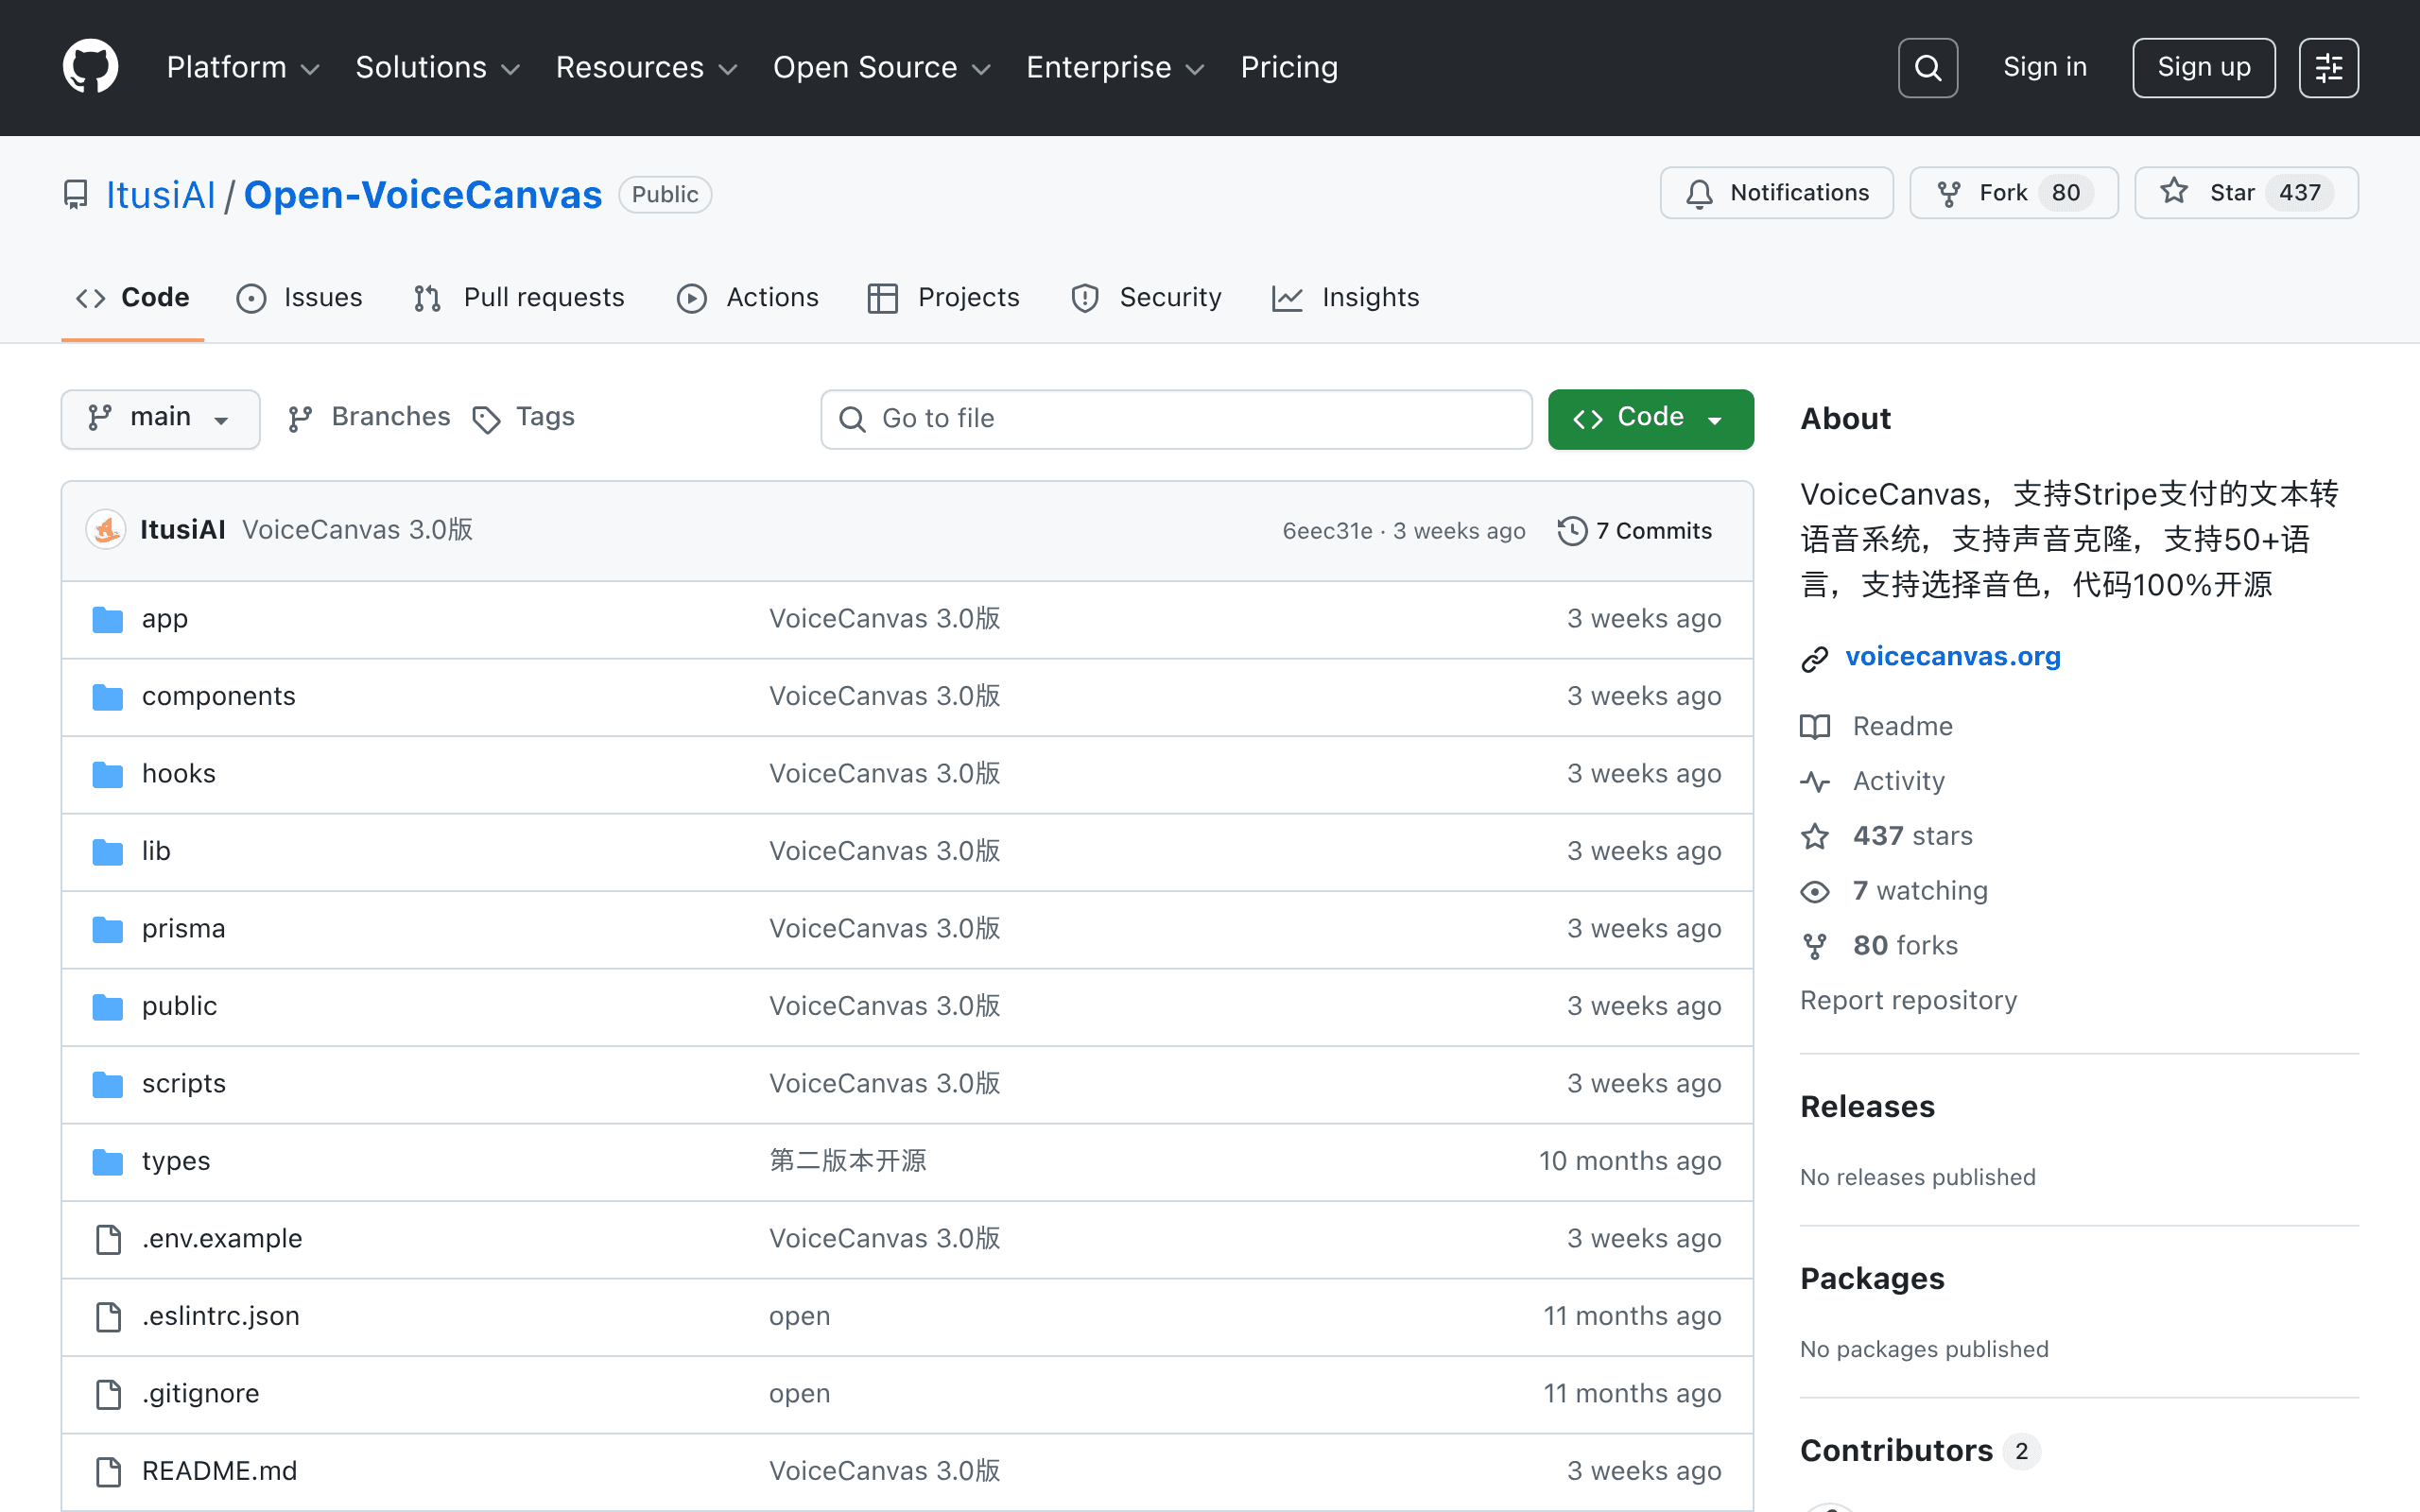Open the Pull requests tab
This screenshot has width=2420, height=1512.
pos(519,298)
